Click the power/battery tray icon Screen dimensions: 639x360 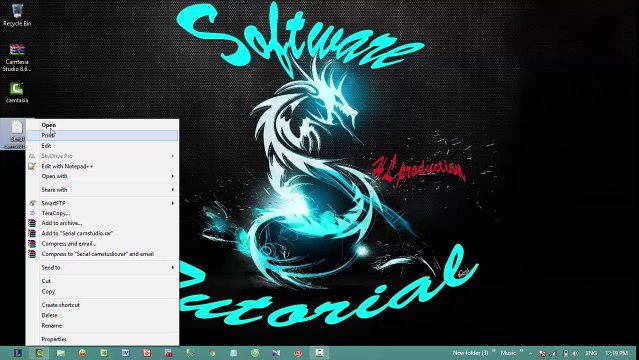(565, 353)
